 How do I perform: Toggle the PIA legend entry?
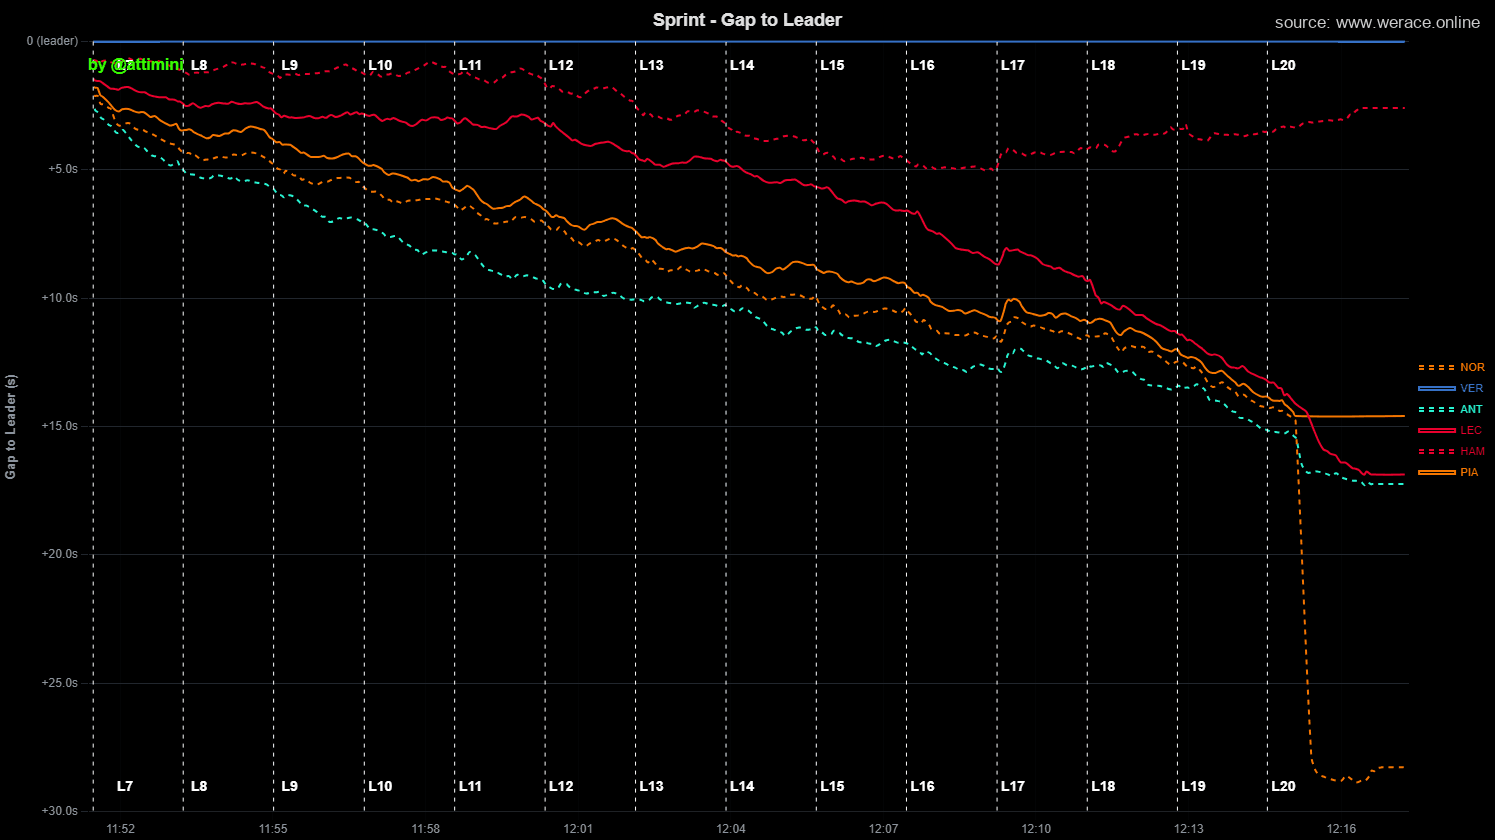pos(1449,473)
